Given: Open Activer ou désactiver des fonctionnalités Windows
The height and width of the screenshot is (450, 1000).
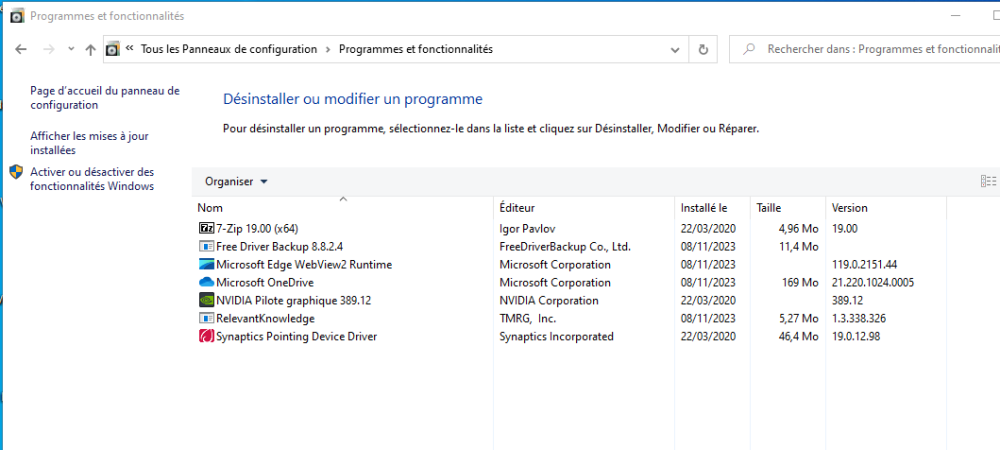Looking at the screenshot, I should pos(92,179).
